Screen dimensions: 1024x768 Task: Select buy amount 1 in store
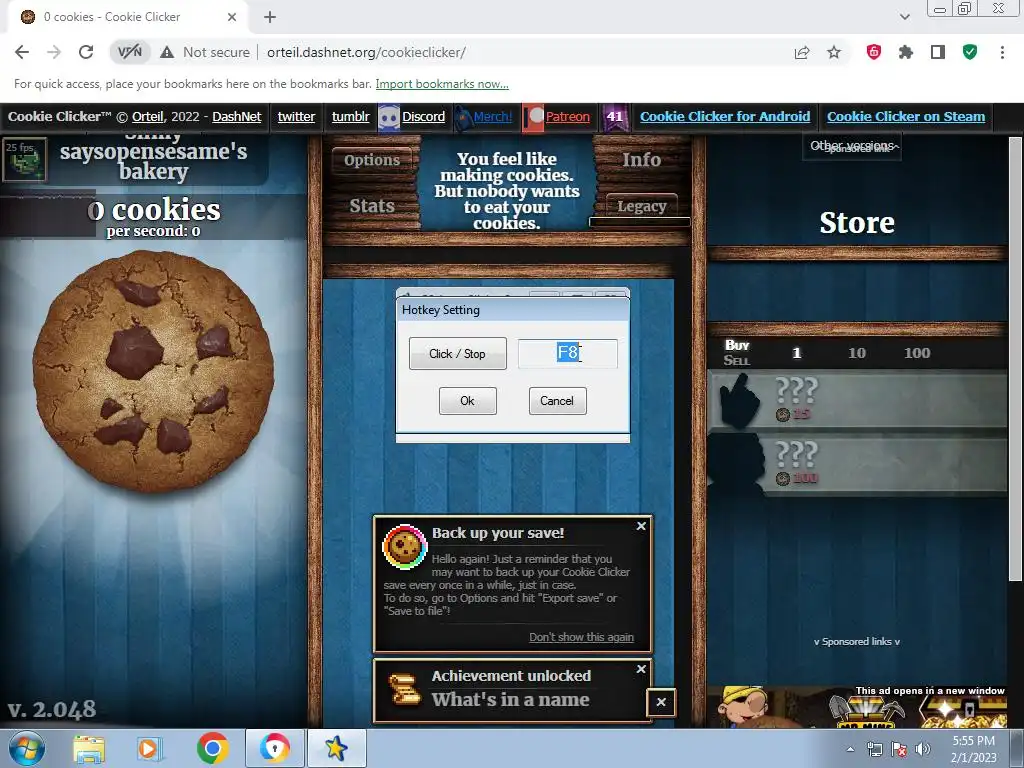click(x=796, y=353)
